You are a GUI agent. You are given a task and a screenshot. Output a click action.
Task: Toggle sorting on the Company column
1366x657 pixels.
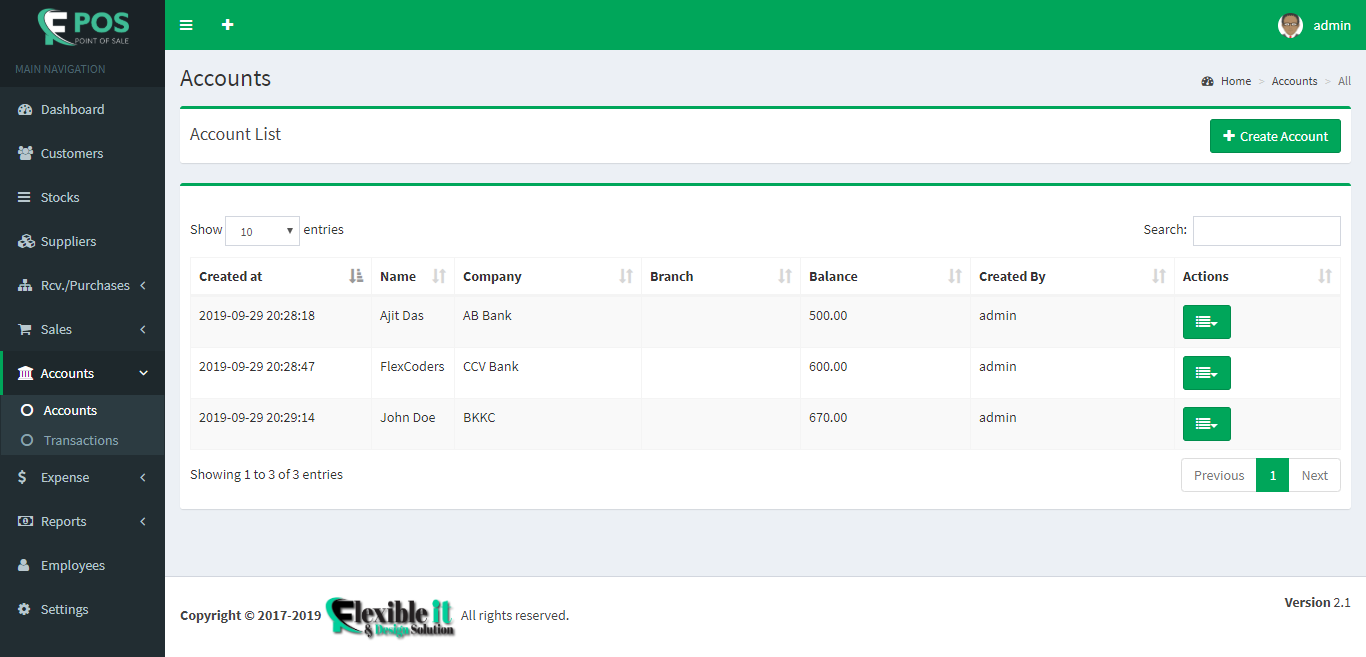[x=628, y=276]
